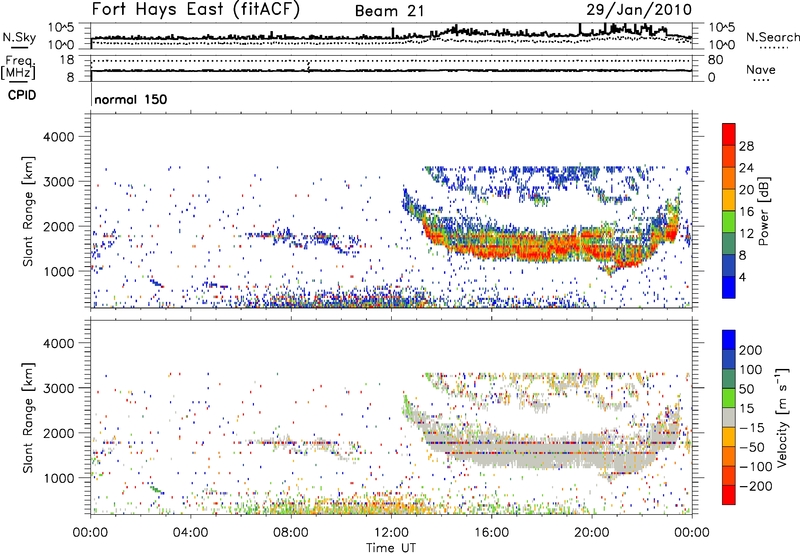
Task: Click the '28' power colorbar tick value
Action: [746, 146]
